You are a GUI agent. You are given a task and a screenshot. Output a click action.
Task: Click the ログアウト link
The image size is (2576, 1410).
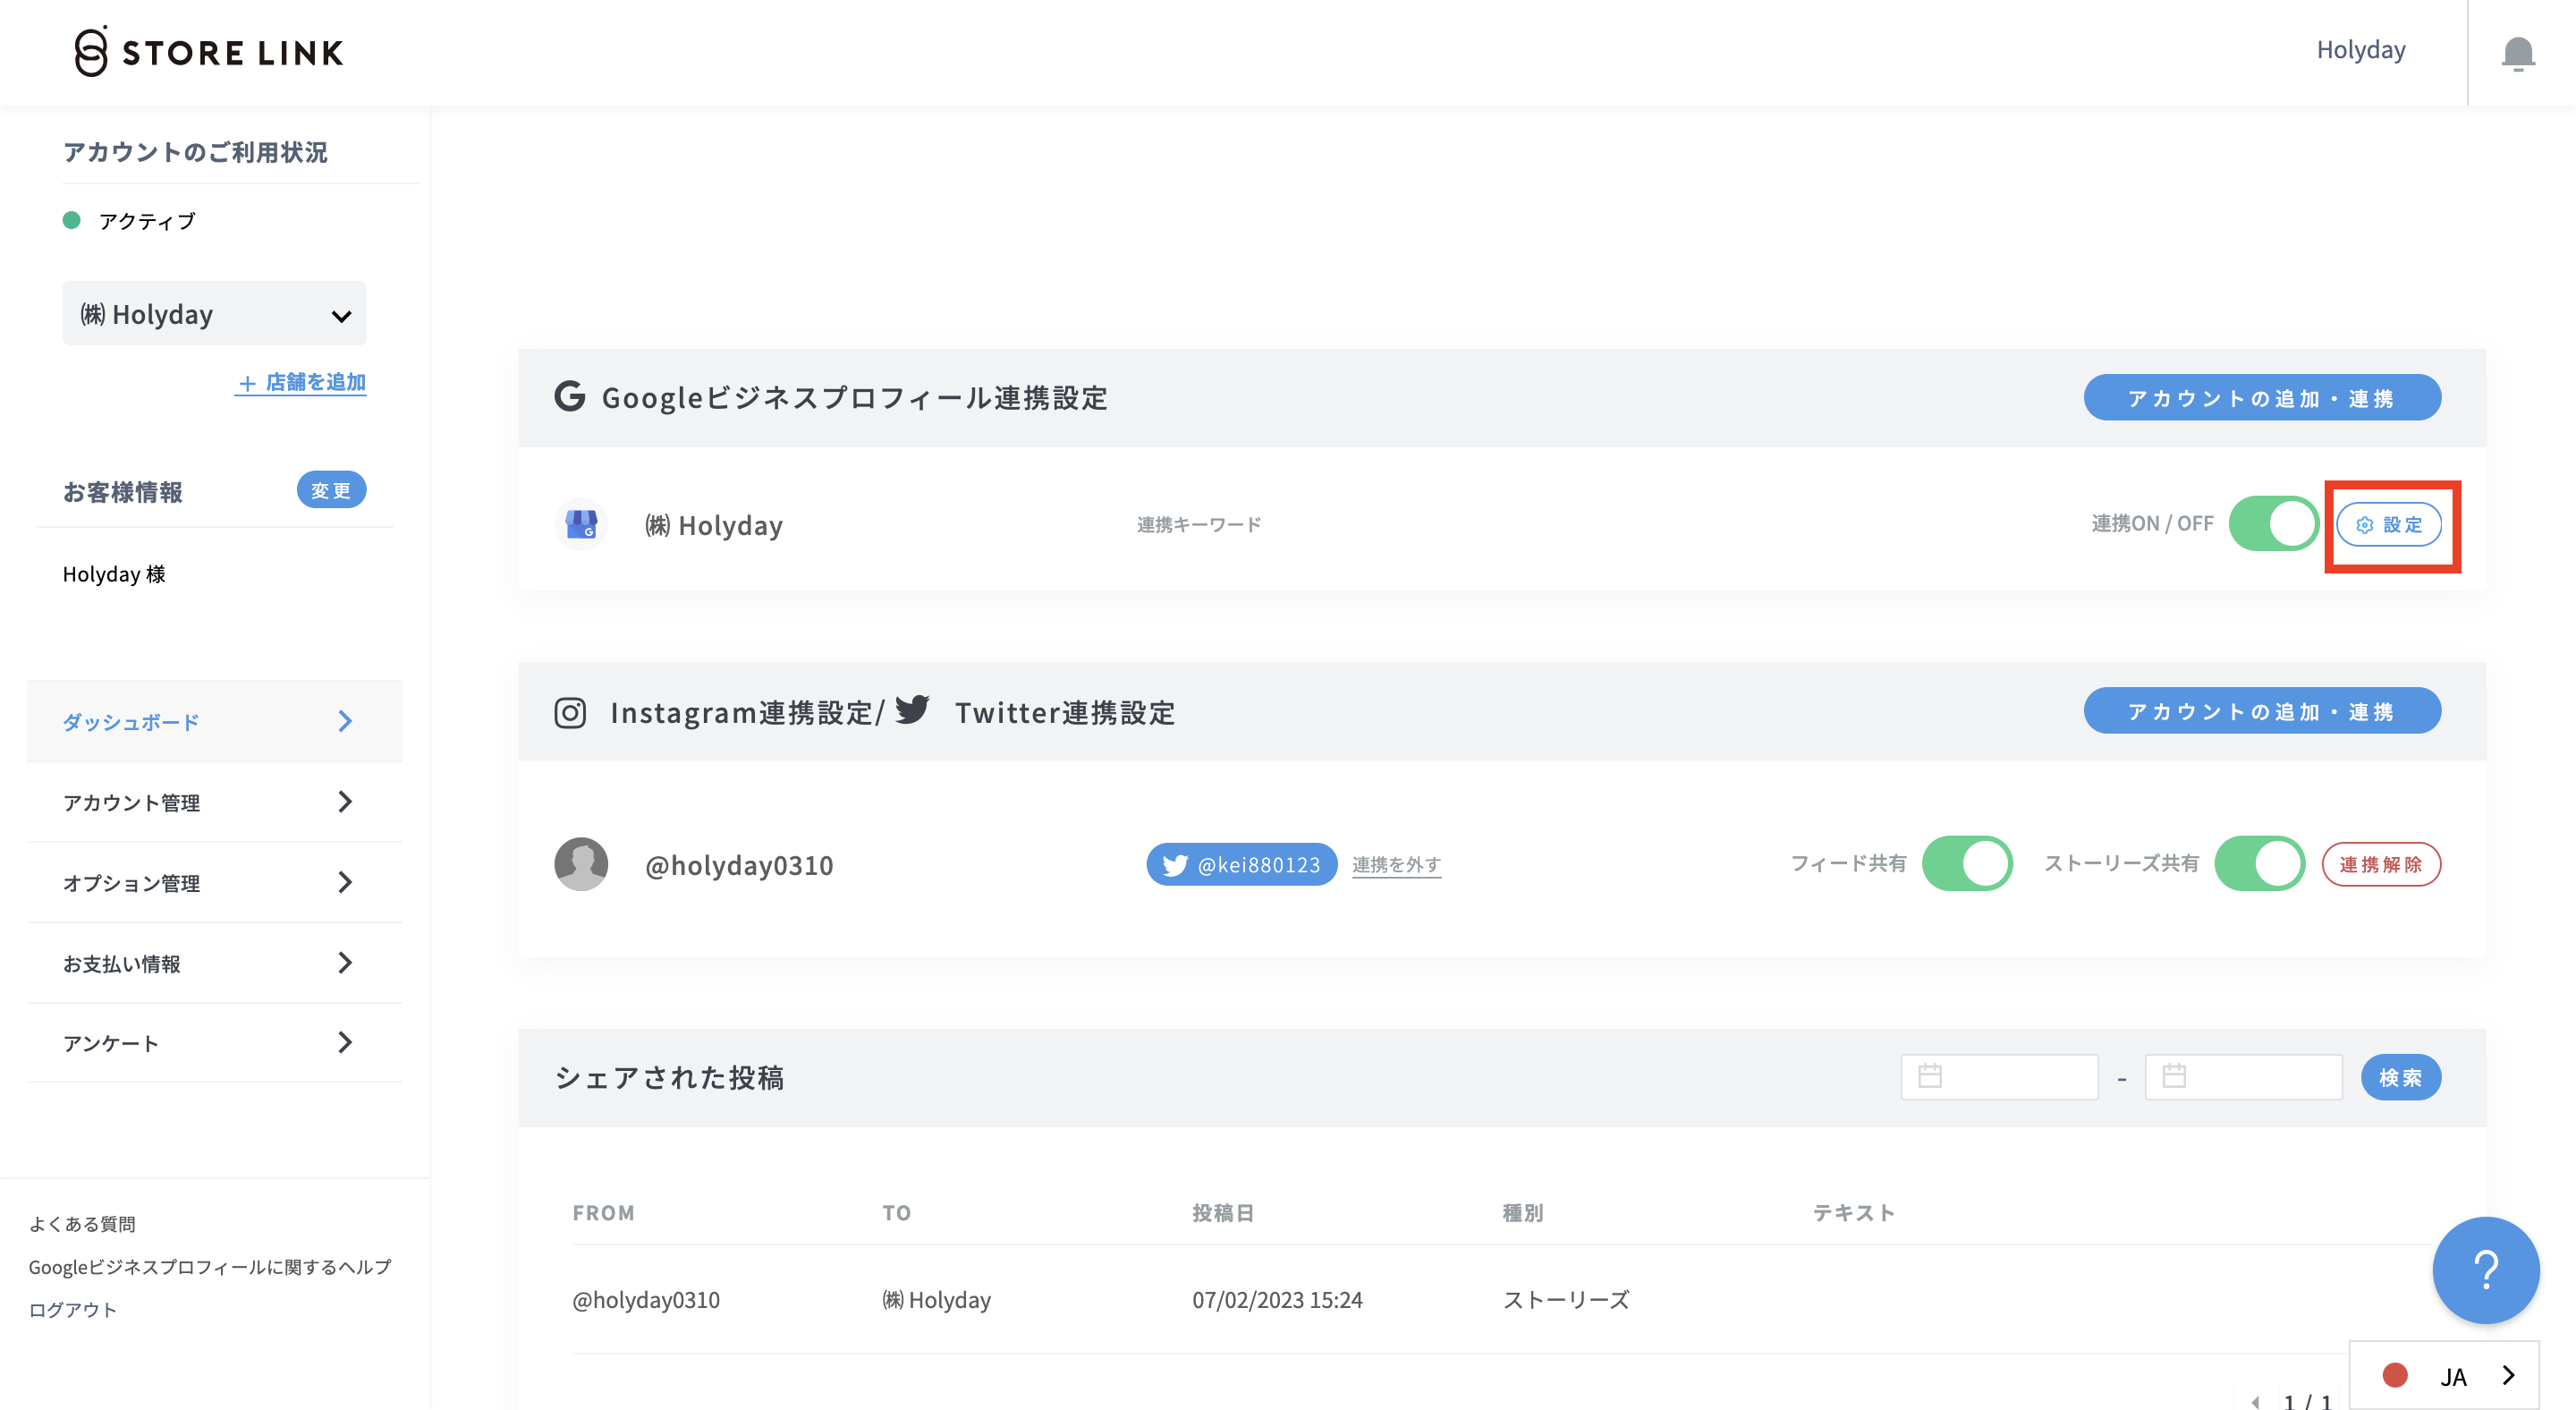73,1310
